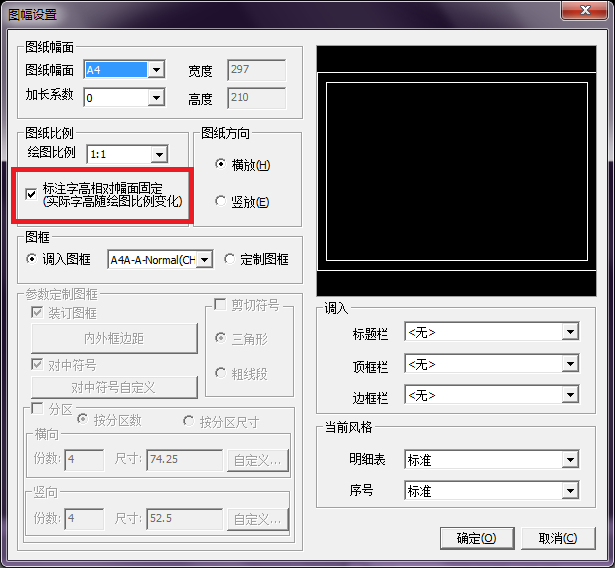Click the 高度 210 field

[257, 98]
